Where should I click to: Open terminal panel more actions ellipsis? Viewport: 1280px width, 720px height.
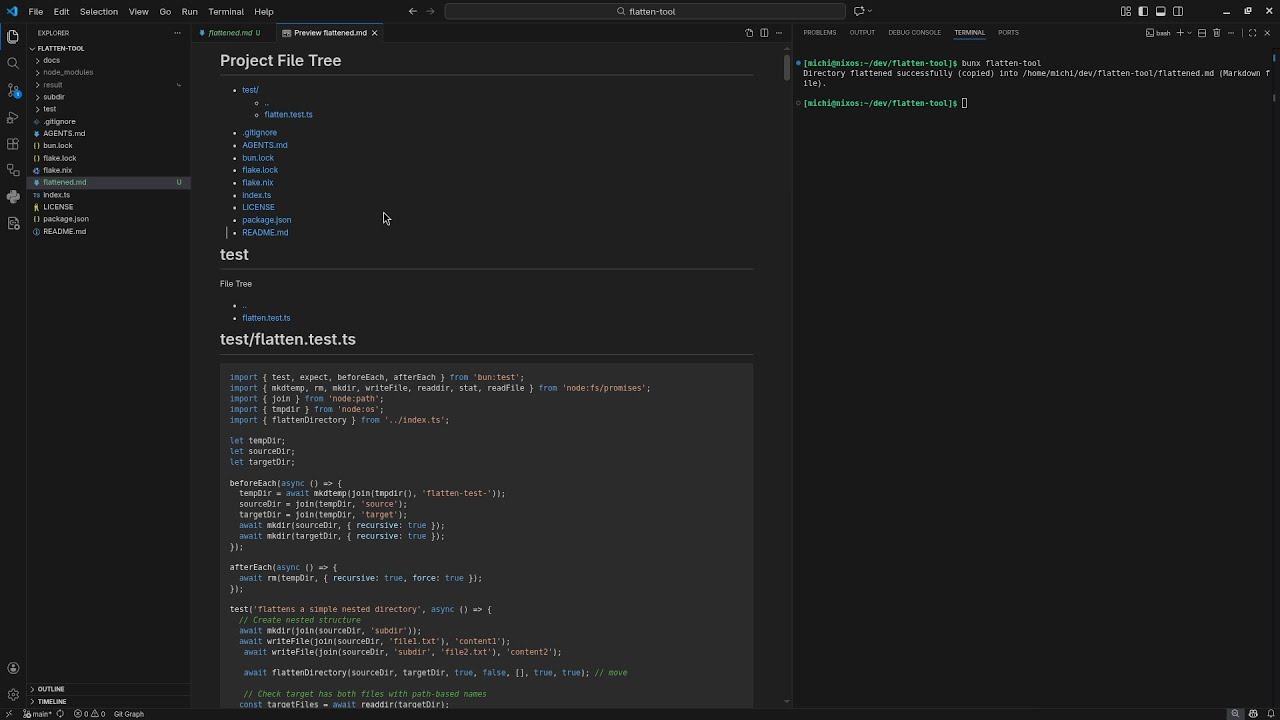(1231, 33)
